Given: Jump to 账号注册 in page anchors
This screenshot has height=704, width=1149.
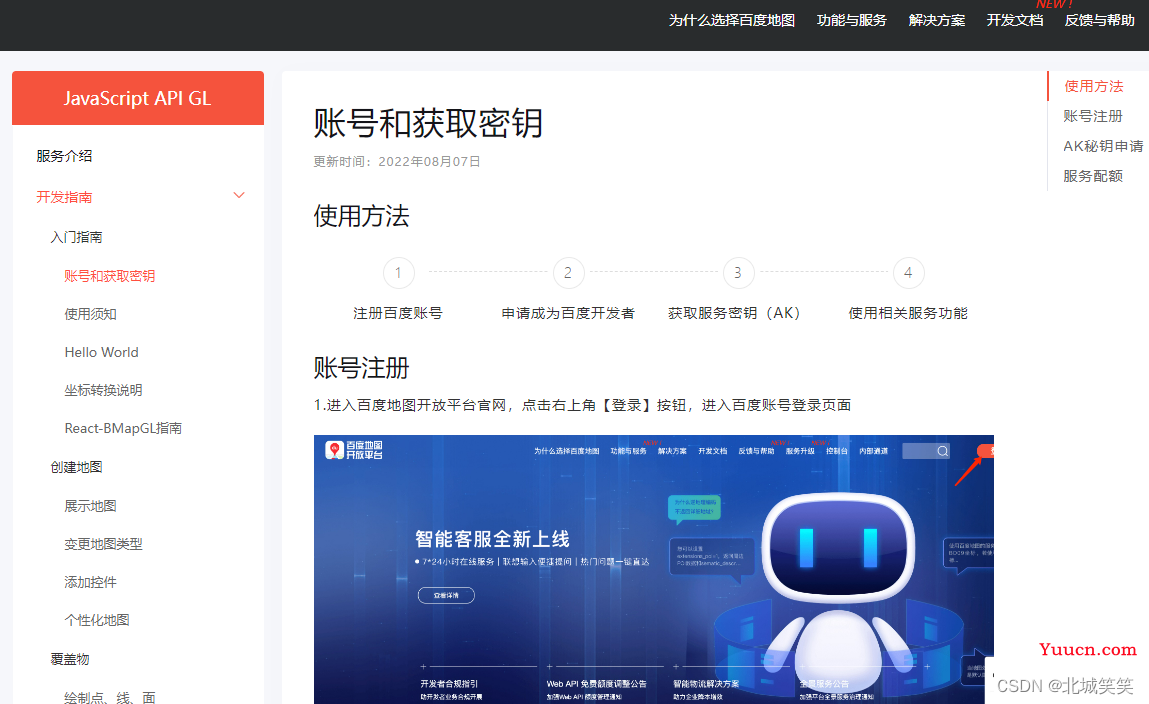Looking at the screenshot, I should (x=1093, y=116).
